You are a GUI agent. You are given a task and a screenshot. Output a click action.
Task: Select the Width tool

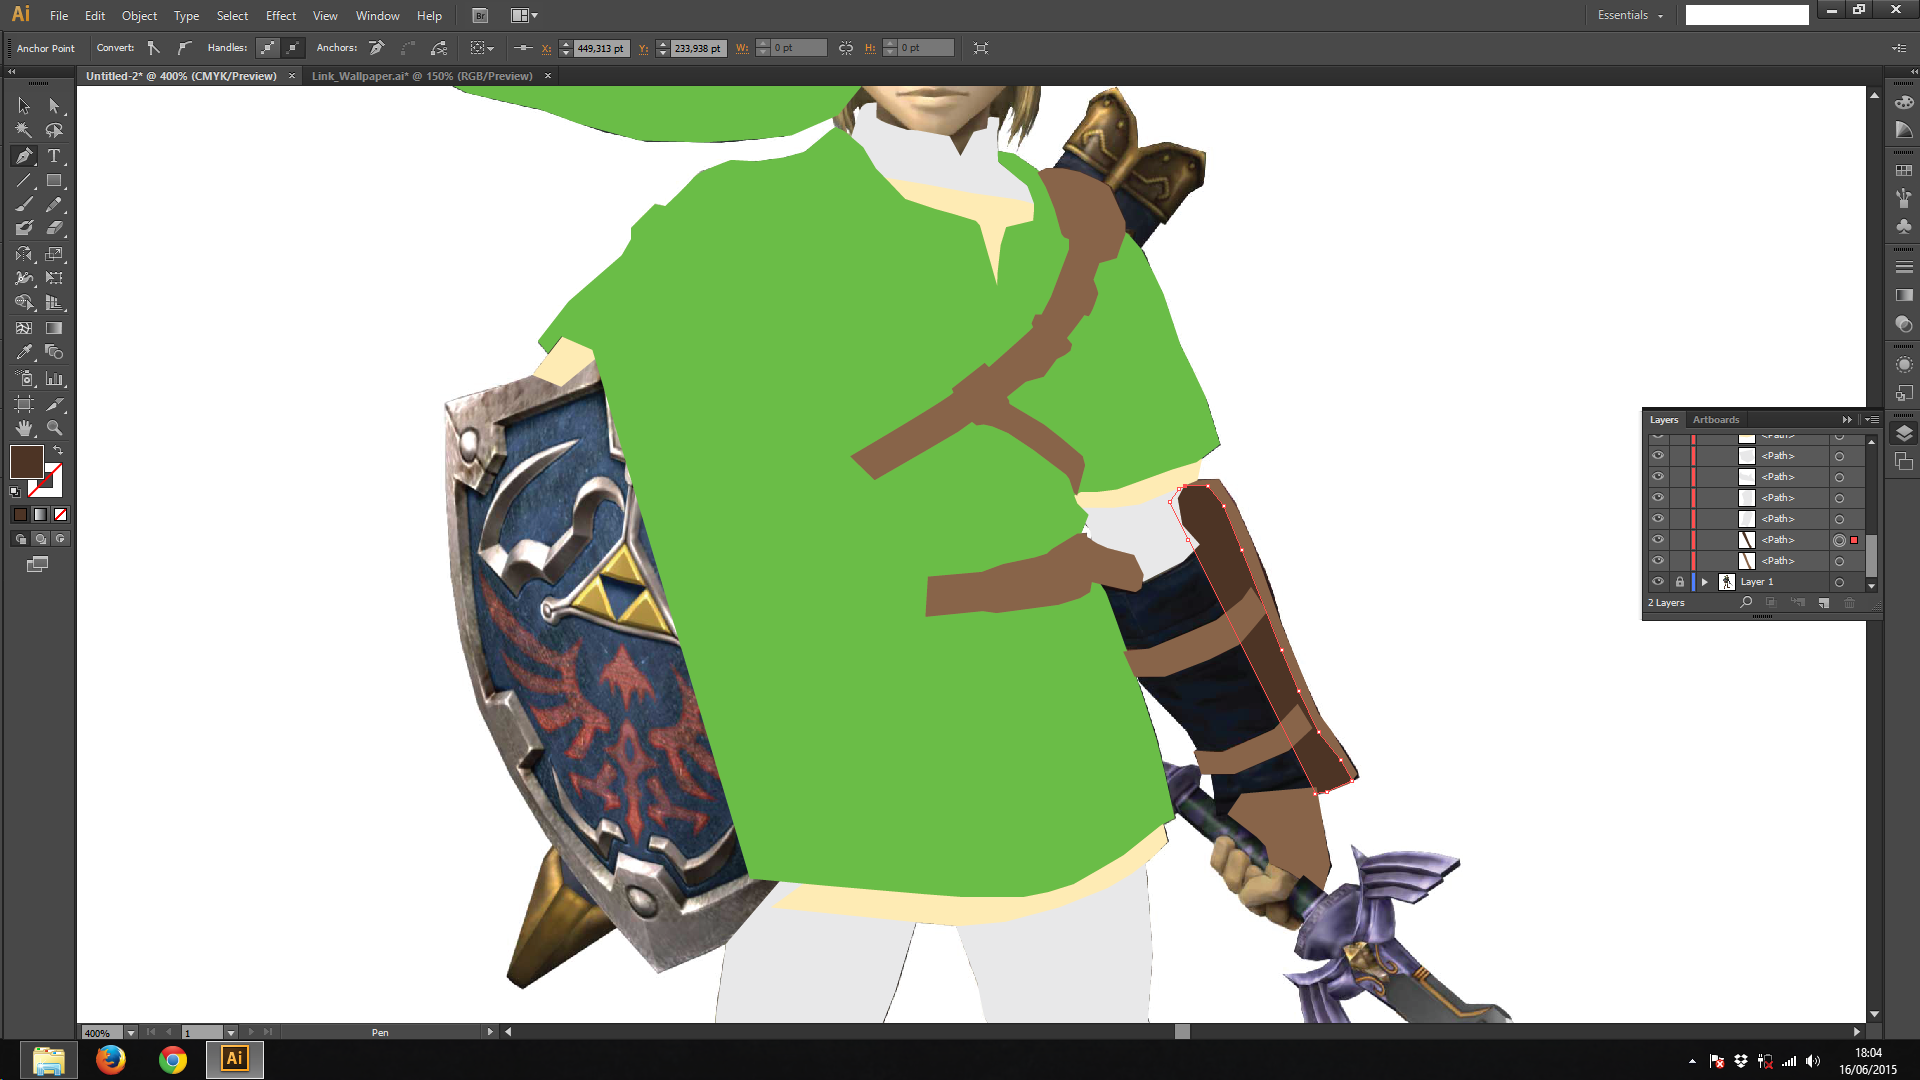[24, 278]
